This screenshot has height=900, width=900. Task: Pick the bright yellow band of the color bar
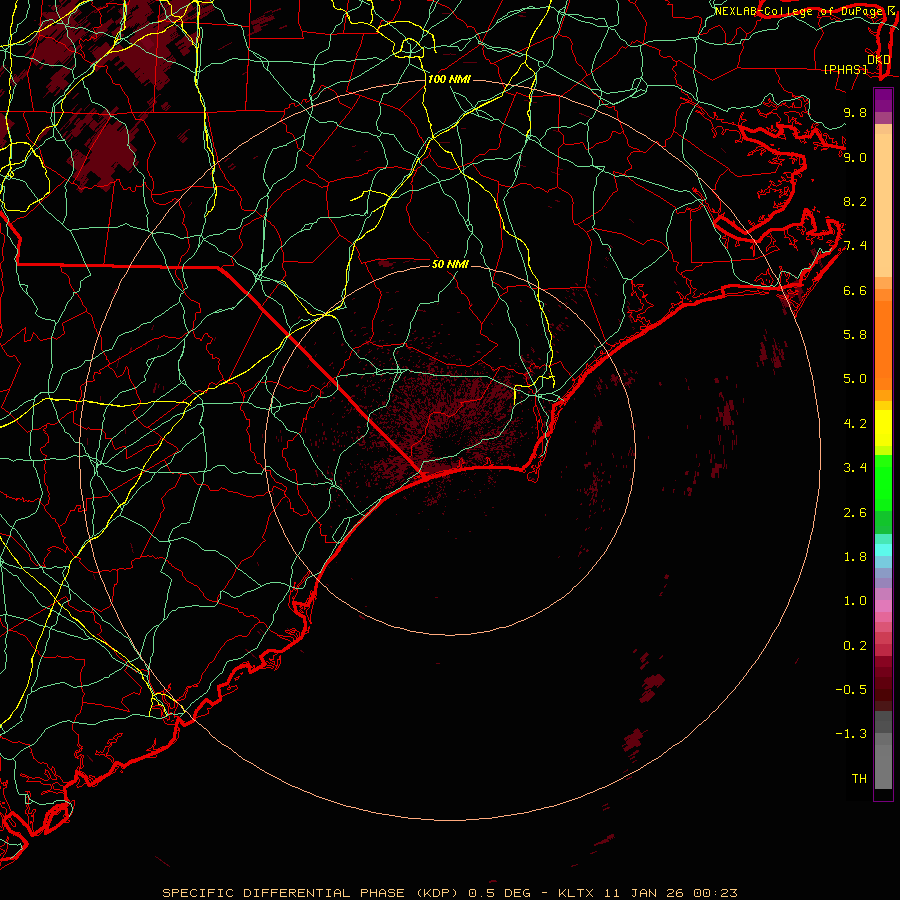point(883,428)
